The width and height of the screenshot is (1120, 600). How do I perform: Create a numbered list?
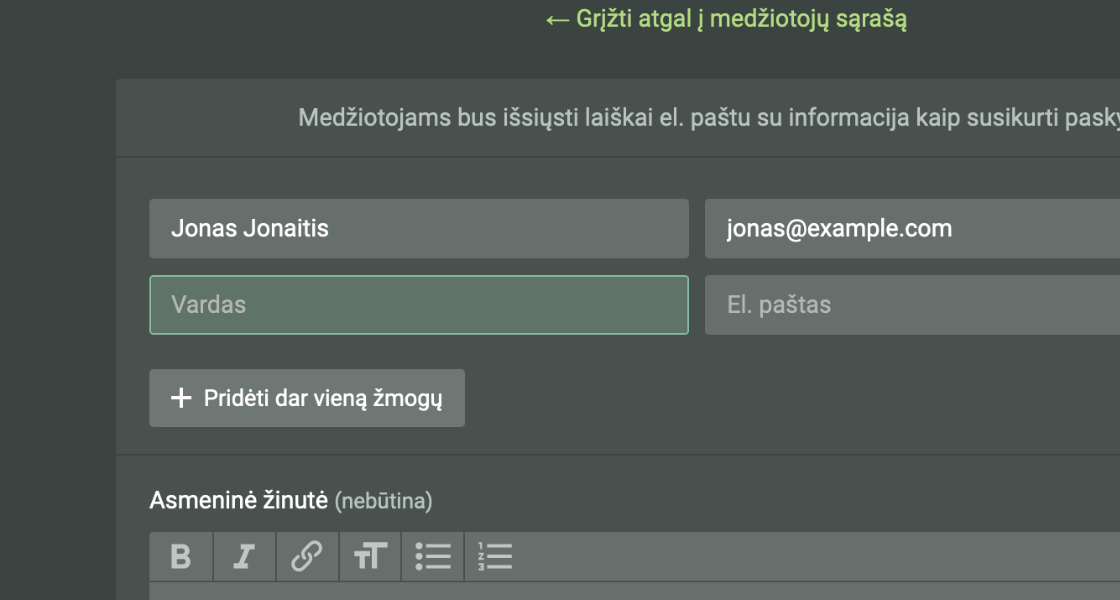point(495,557)
